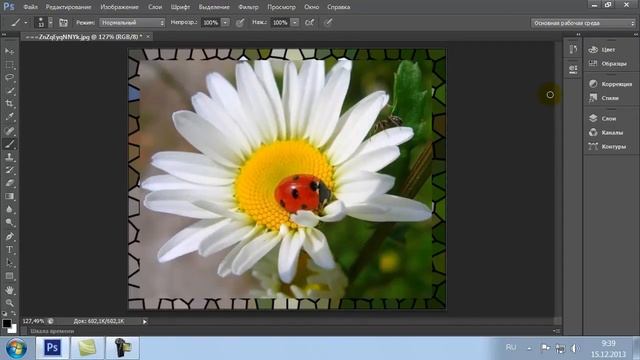640x360 pixels.
Task: Select the Eyedropper tool
Action: coord(9,117)
